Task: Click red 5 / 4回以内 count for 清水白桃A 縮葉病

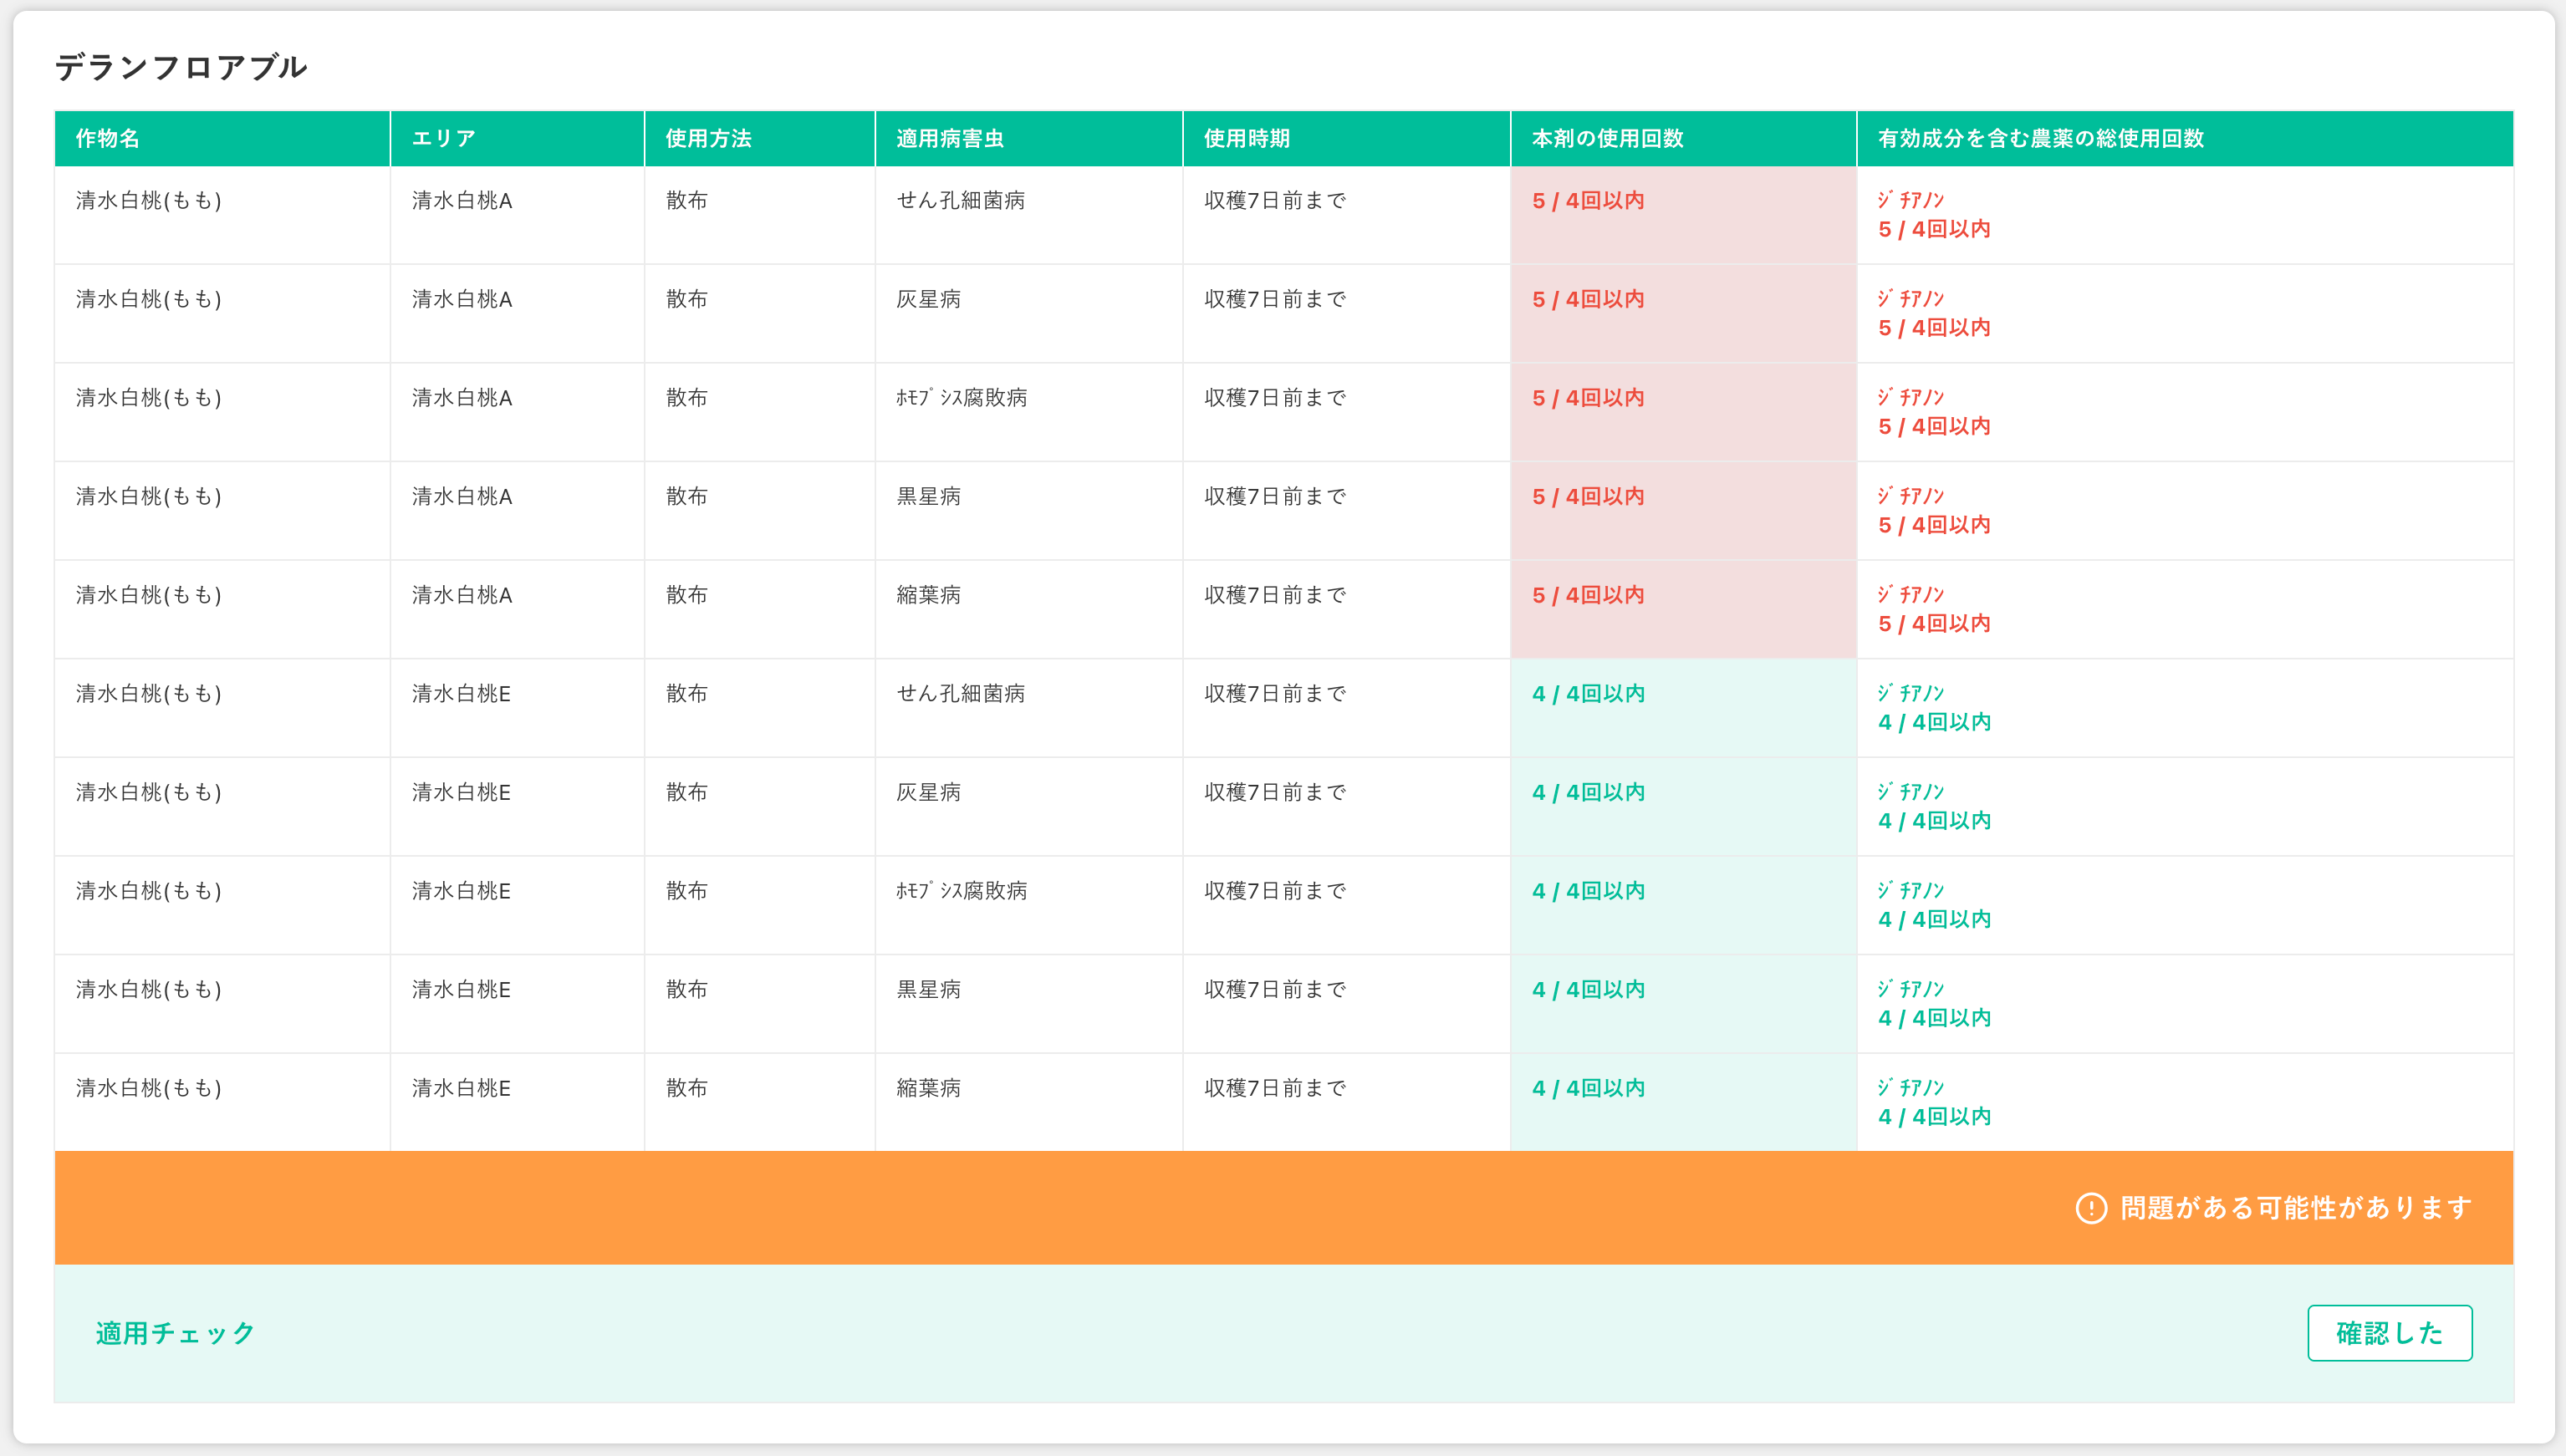Action: [1588, 595]
